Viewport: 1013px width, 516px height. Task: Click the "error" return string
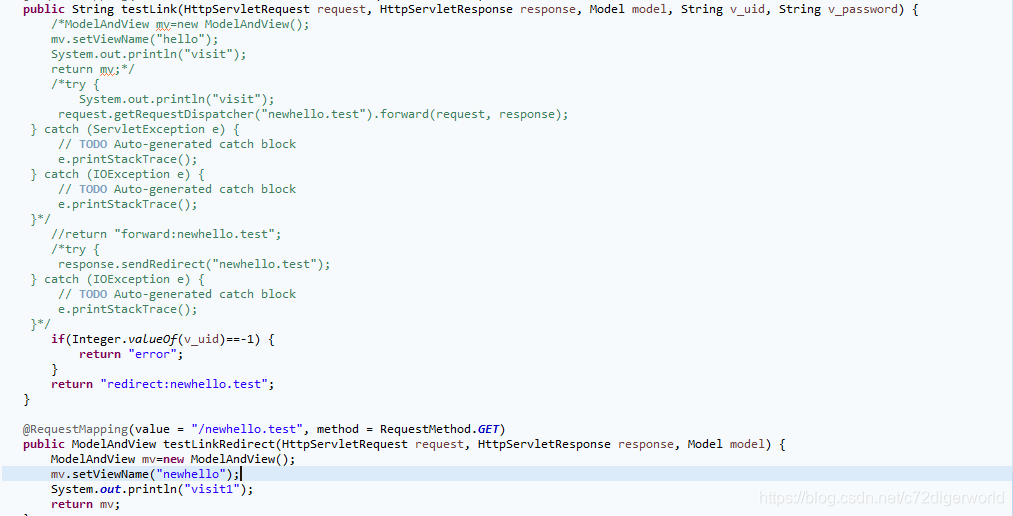coord(152,355)
